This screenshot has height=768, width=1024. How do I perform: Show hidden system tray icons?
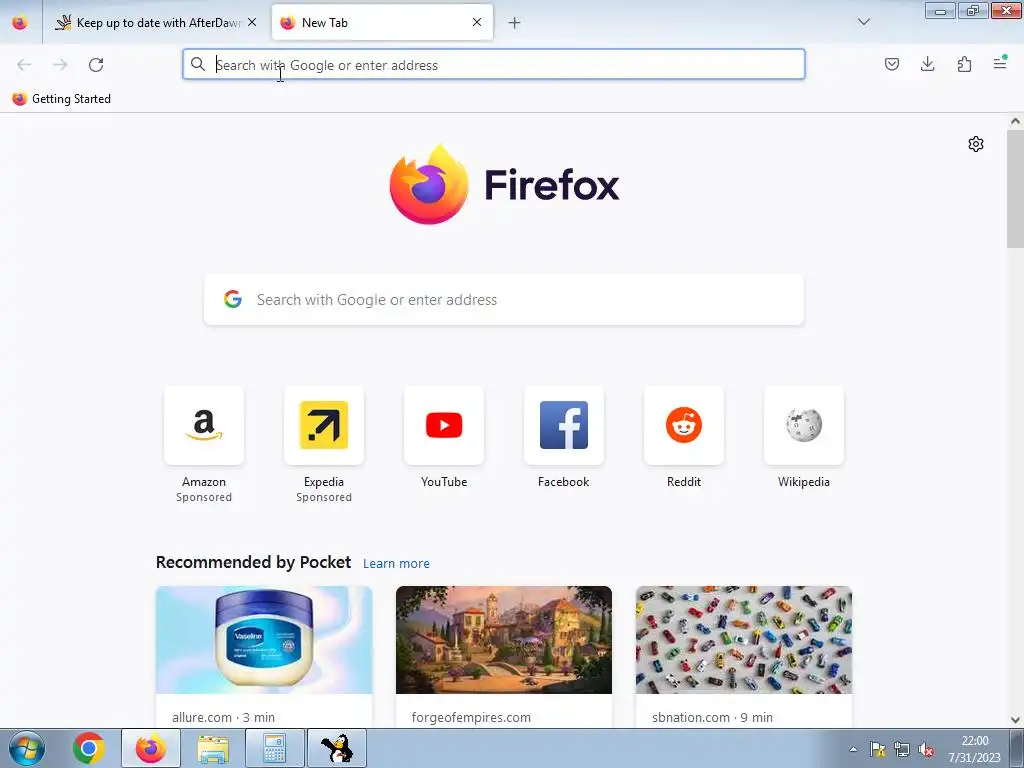[x=853, y=749]
